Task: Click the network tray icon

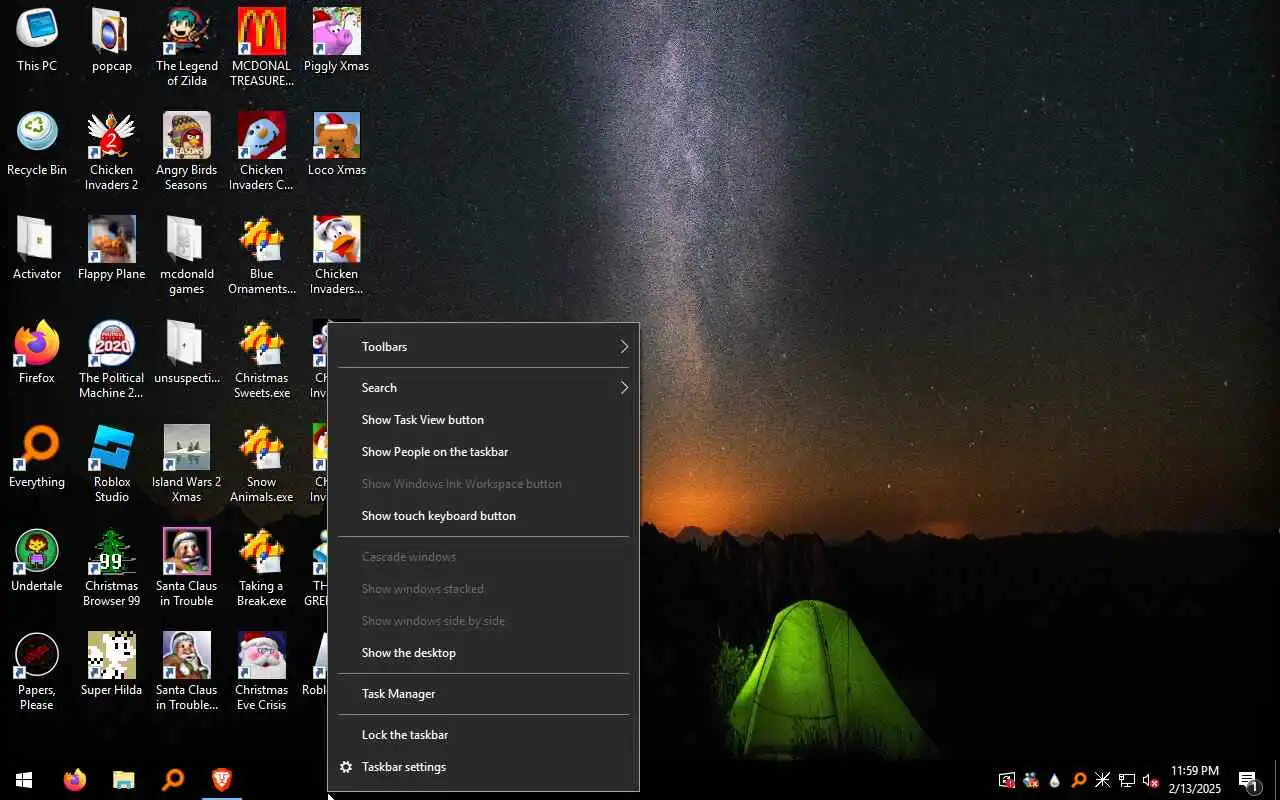Action: (x=1127, y=780)
